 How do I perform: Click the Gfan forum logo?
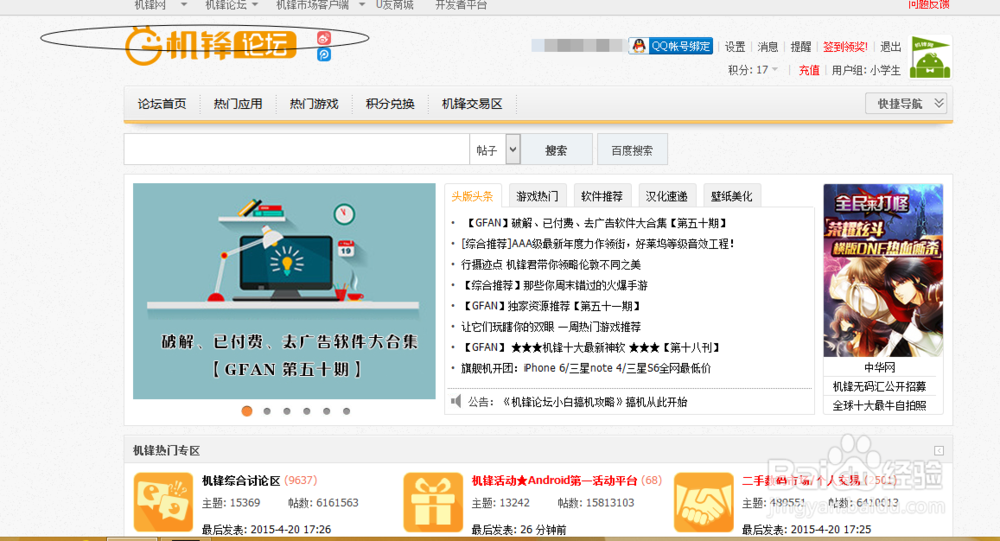point(211,45)
